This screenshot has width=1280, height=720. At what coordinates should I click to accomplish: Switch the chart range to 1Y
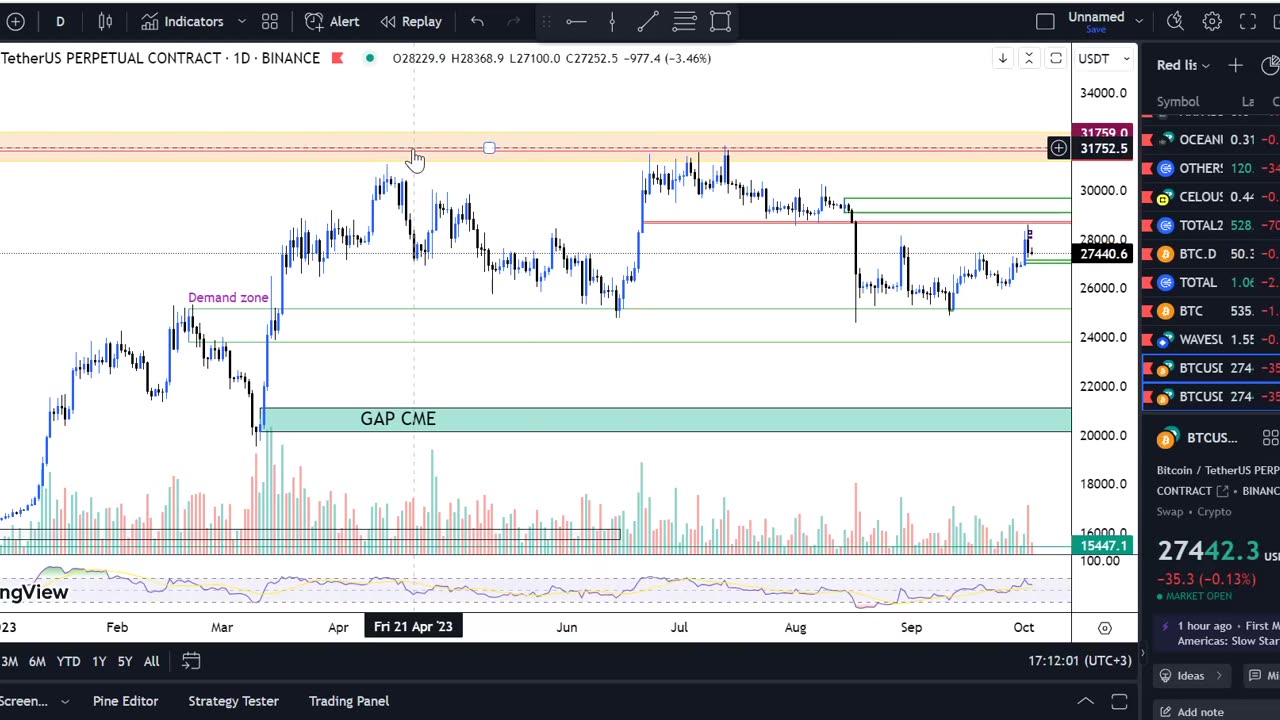coord(99,661)
